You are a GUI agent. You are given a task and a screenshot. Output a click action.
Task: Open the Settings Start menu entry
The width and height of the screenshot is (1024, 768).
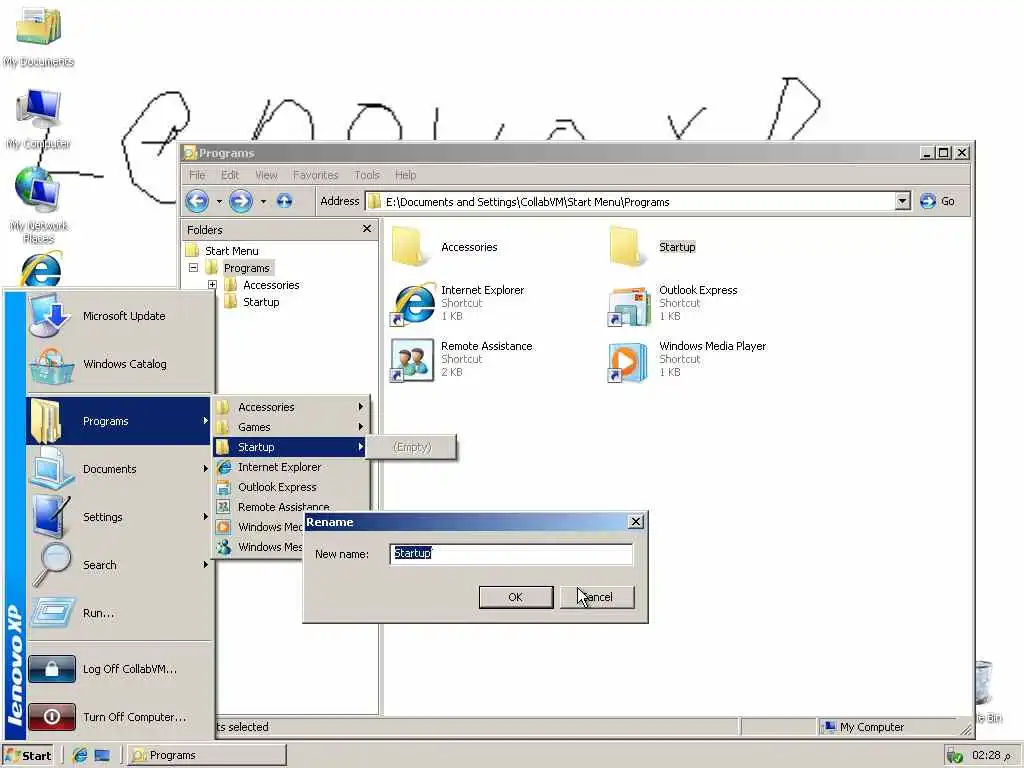tap(118, 517)
